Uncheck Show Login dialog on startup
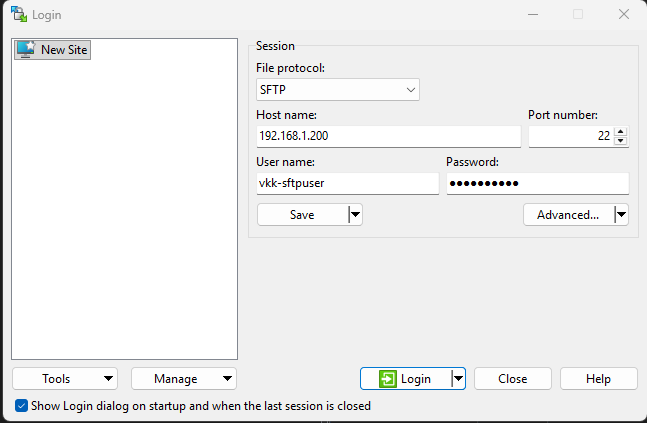 (21, 406)
